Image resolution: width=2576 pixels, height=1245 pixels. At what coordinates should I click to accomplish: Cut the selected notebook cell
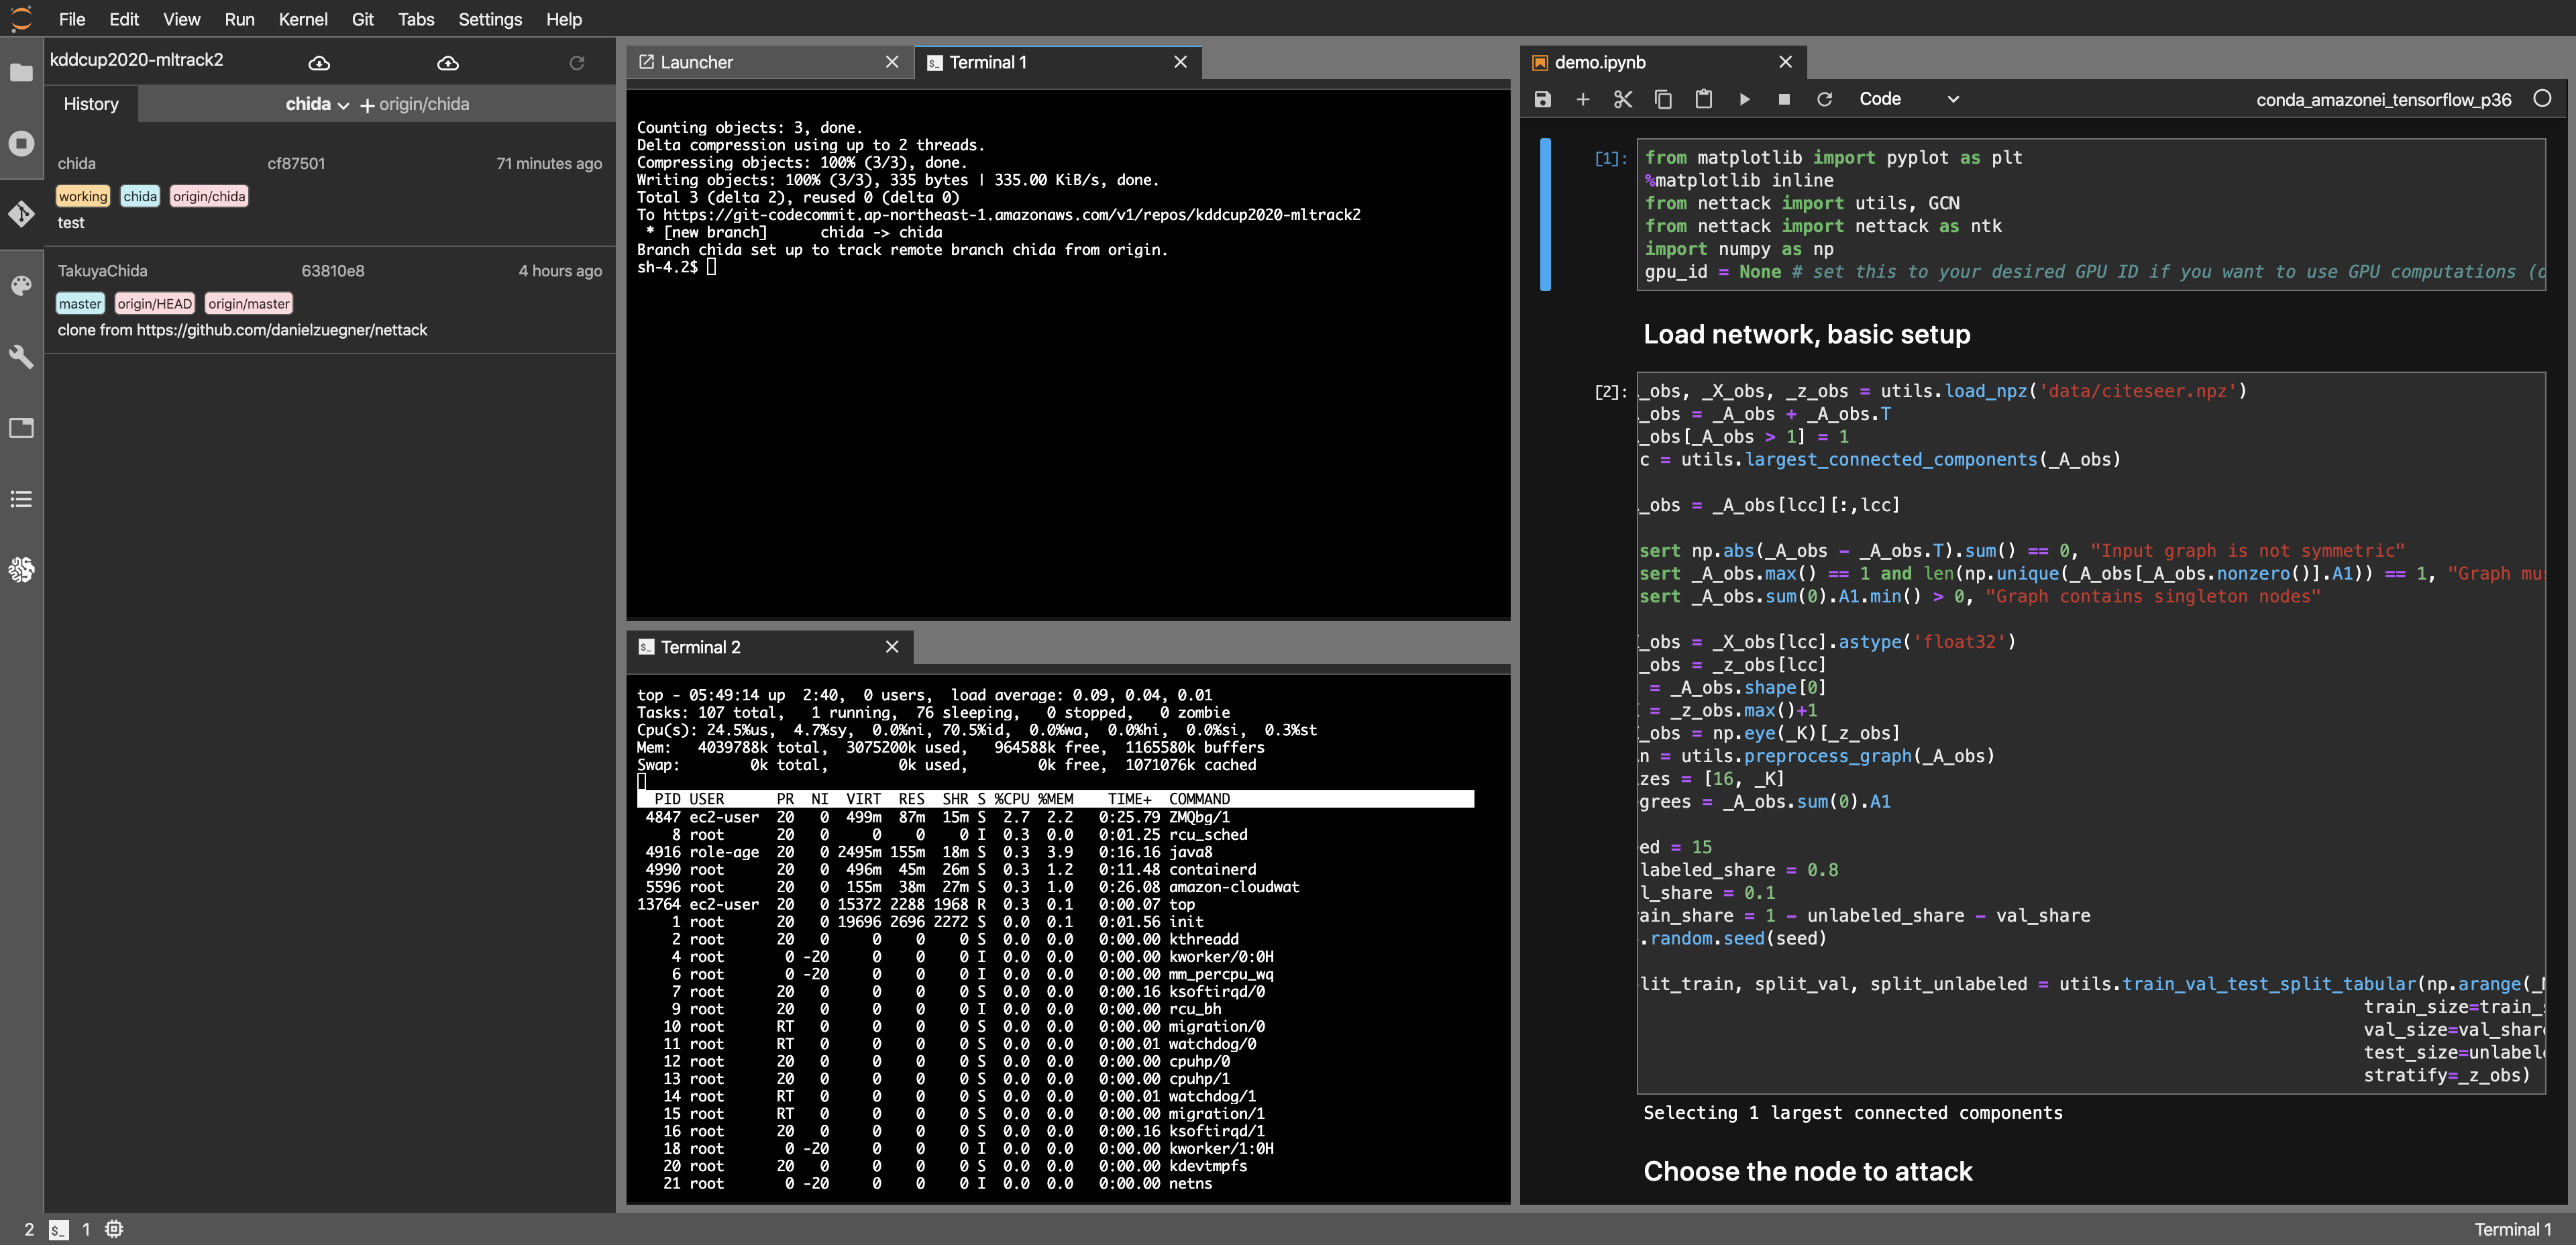(1623, 99)
